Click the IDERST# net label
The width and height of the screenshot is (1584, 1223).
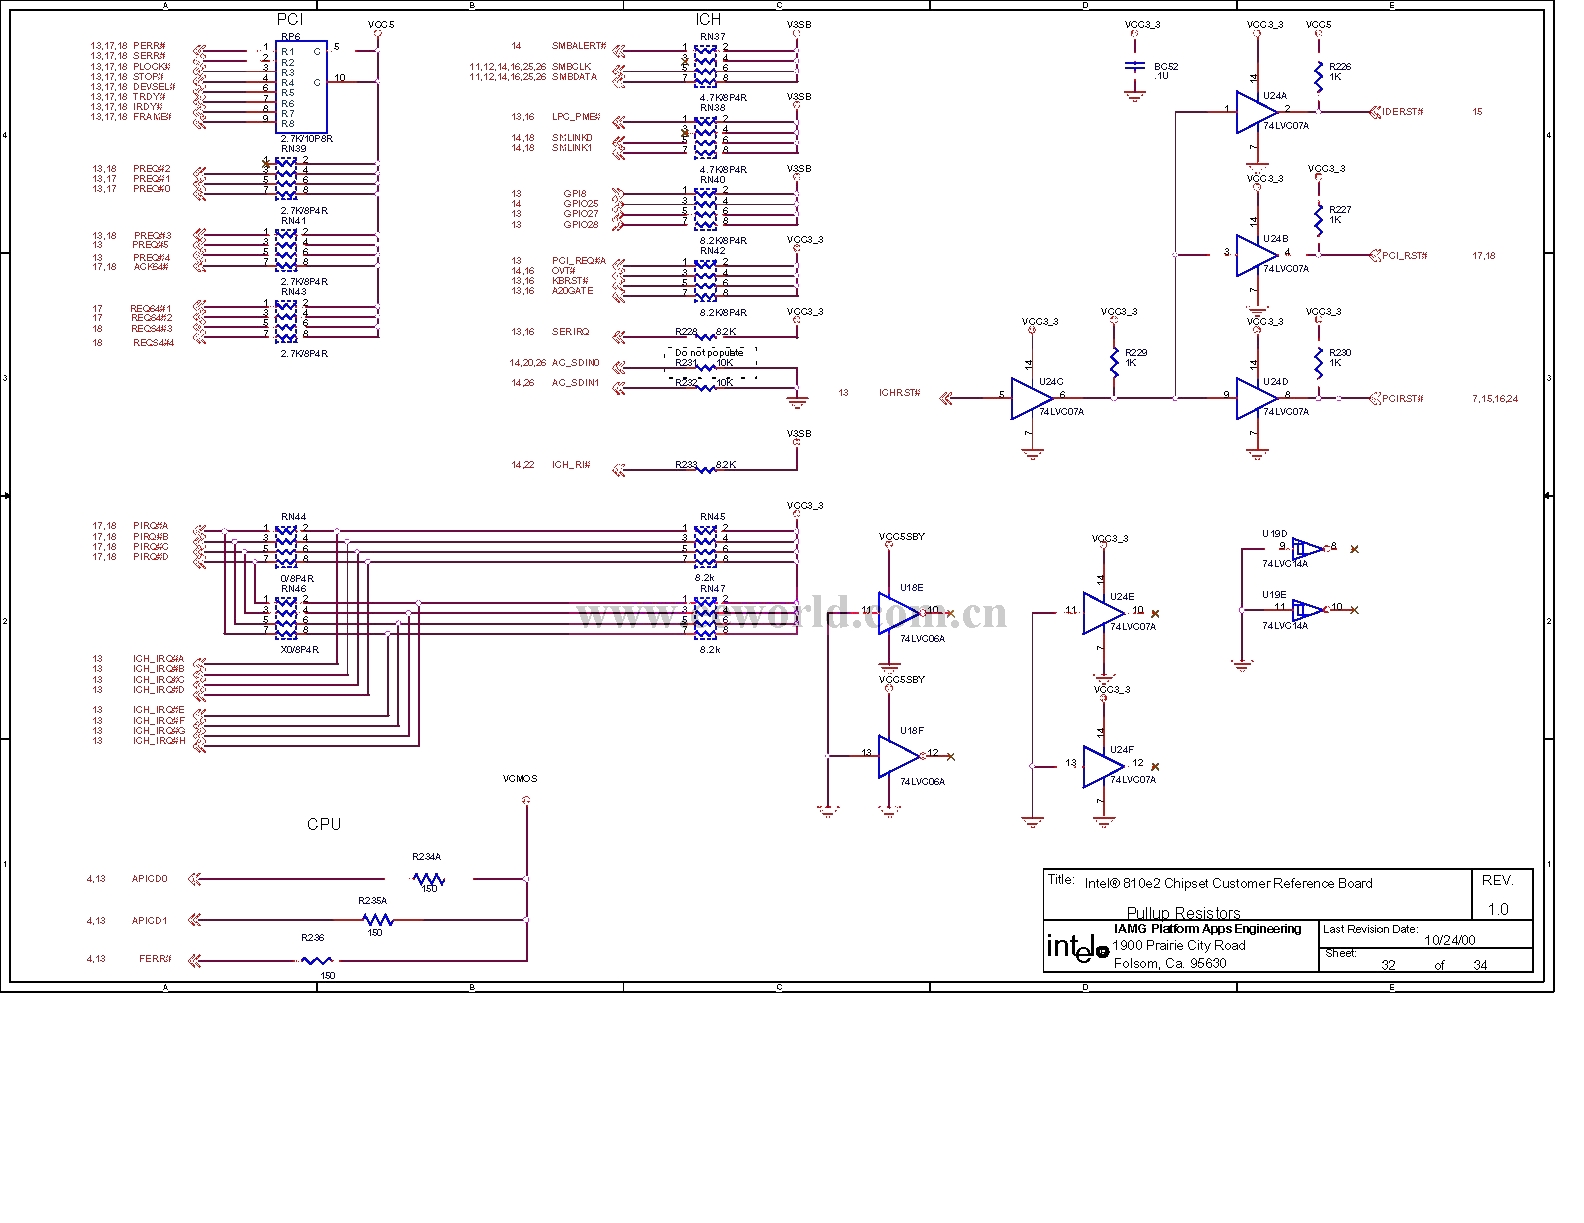coord(1402,112)
